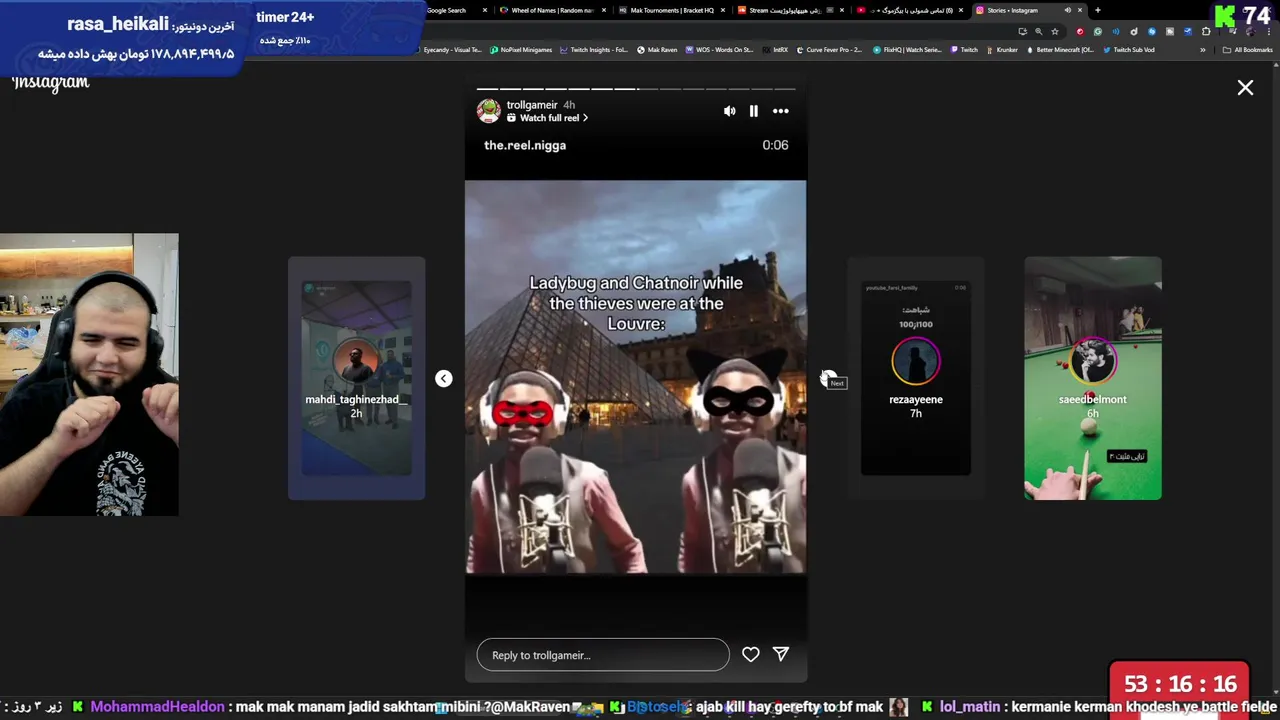
Task: Click the story progress bar segments
Action: click(x=635, y=89)
